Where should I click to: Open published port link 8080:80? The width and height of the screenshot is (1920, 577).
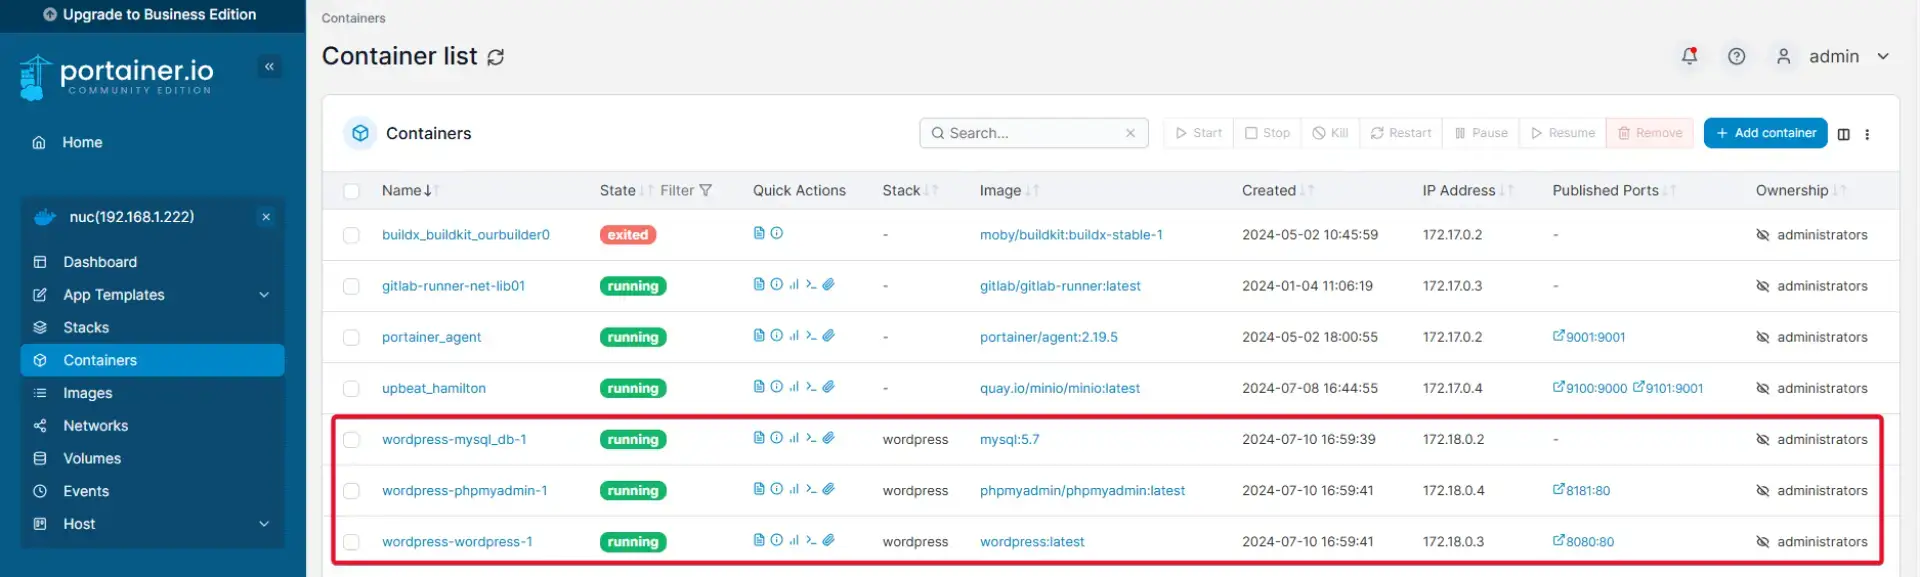click(x=1583, y=542)
